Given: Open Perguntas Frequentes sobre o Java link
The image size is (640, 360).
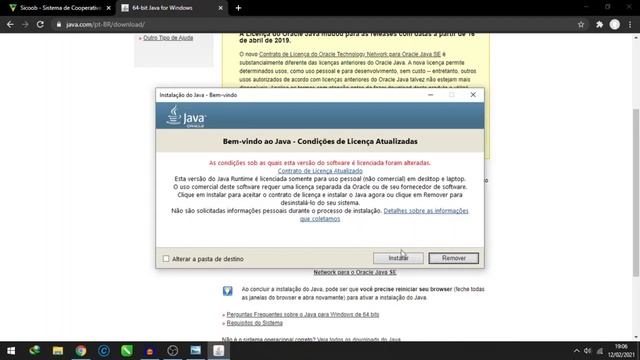Looking at the screenshot, I should click(302, 314).
